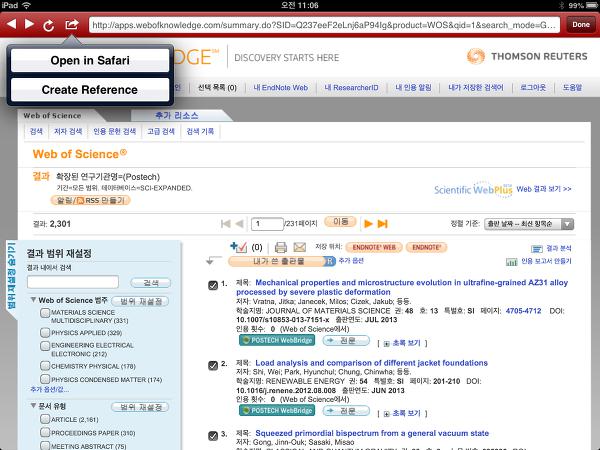Open 저자 검색 author search tab
Image resolution: width=600 pixels, height=450 pixels.
pos(68,132)
